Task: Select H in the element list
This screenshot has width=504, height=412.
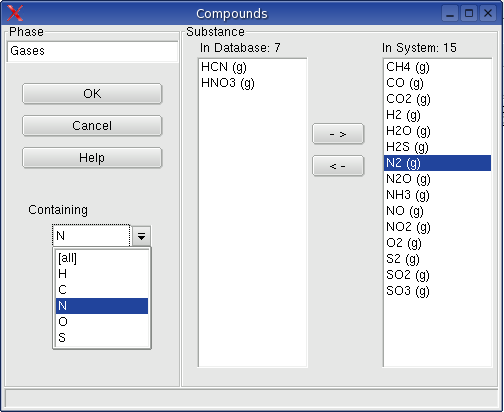Action: [x=102, y=274]
